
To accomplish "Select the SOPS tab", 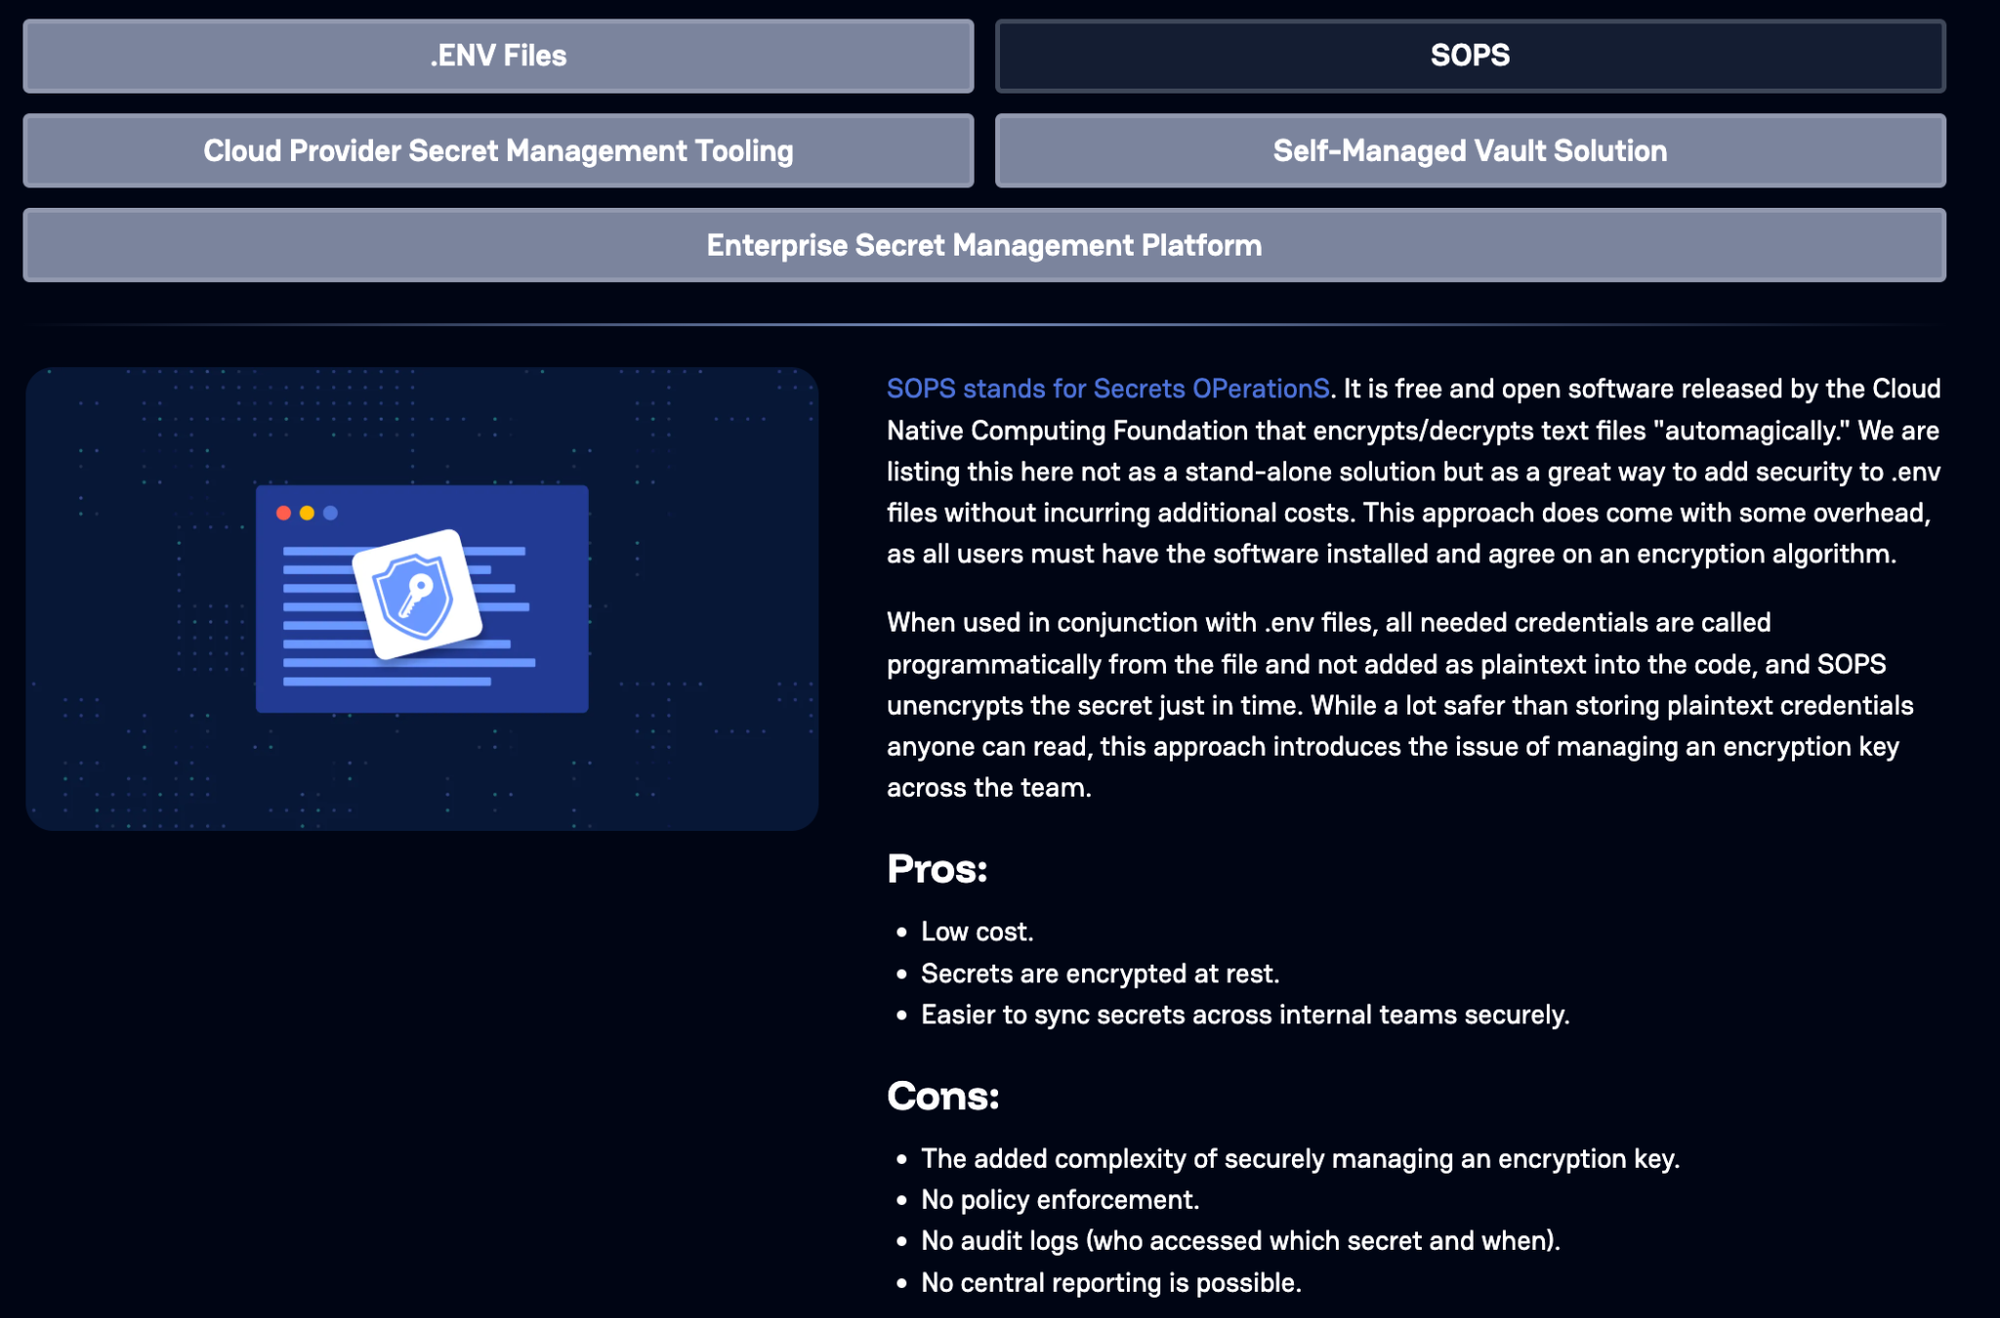I will pyautogui.click(x=1469, y=56).
